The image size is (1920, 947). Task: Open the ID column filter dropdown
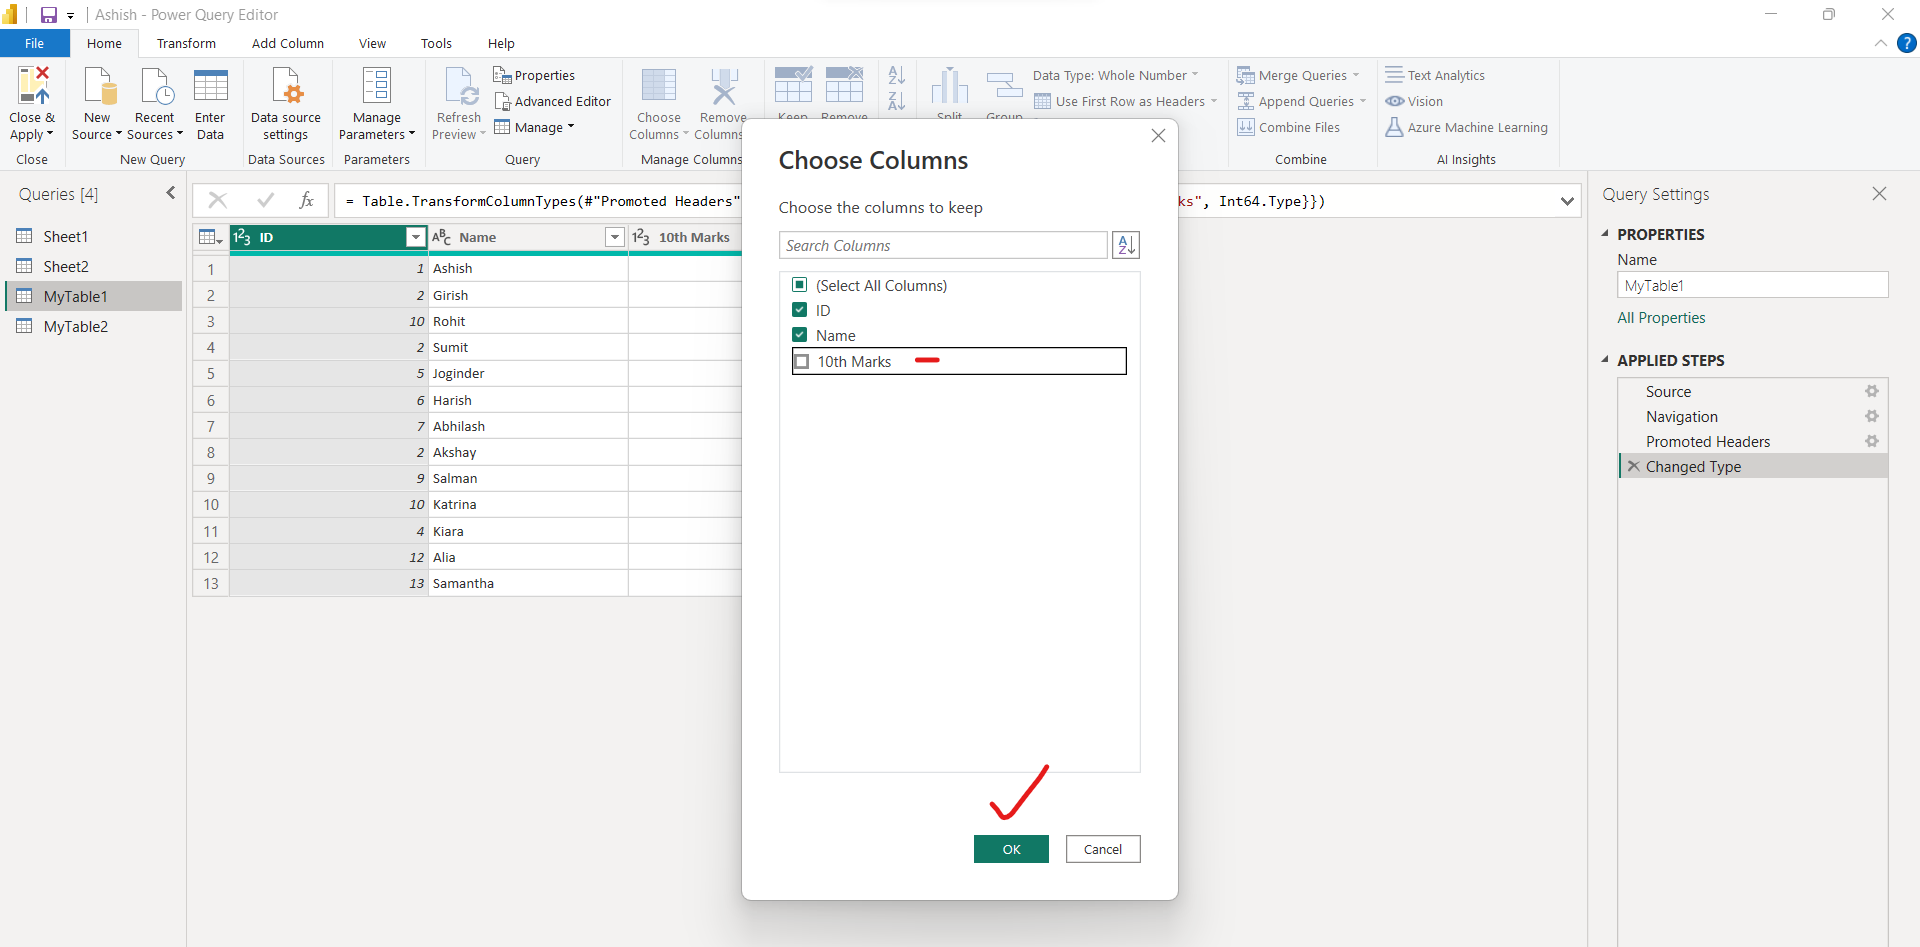pos(414,237)
